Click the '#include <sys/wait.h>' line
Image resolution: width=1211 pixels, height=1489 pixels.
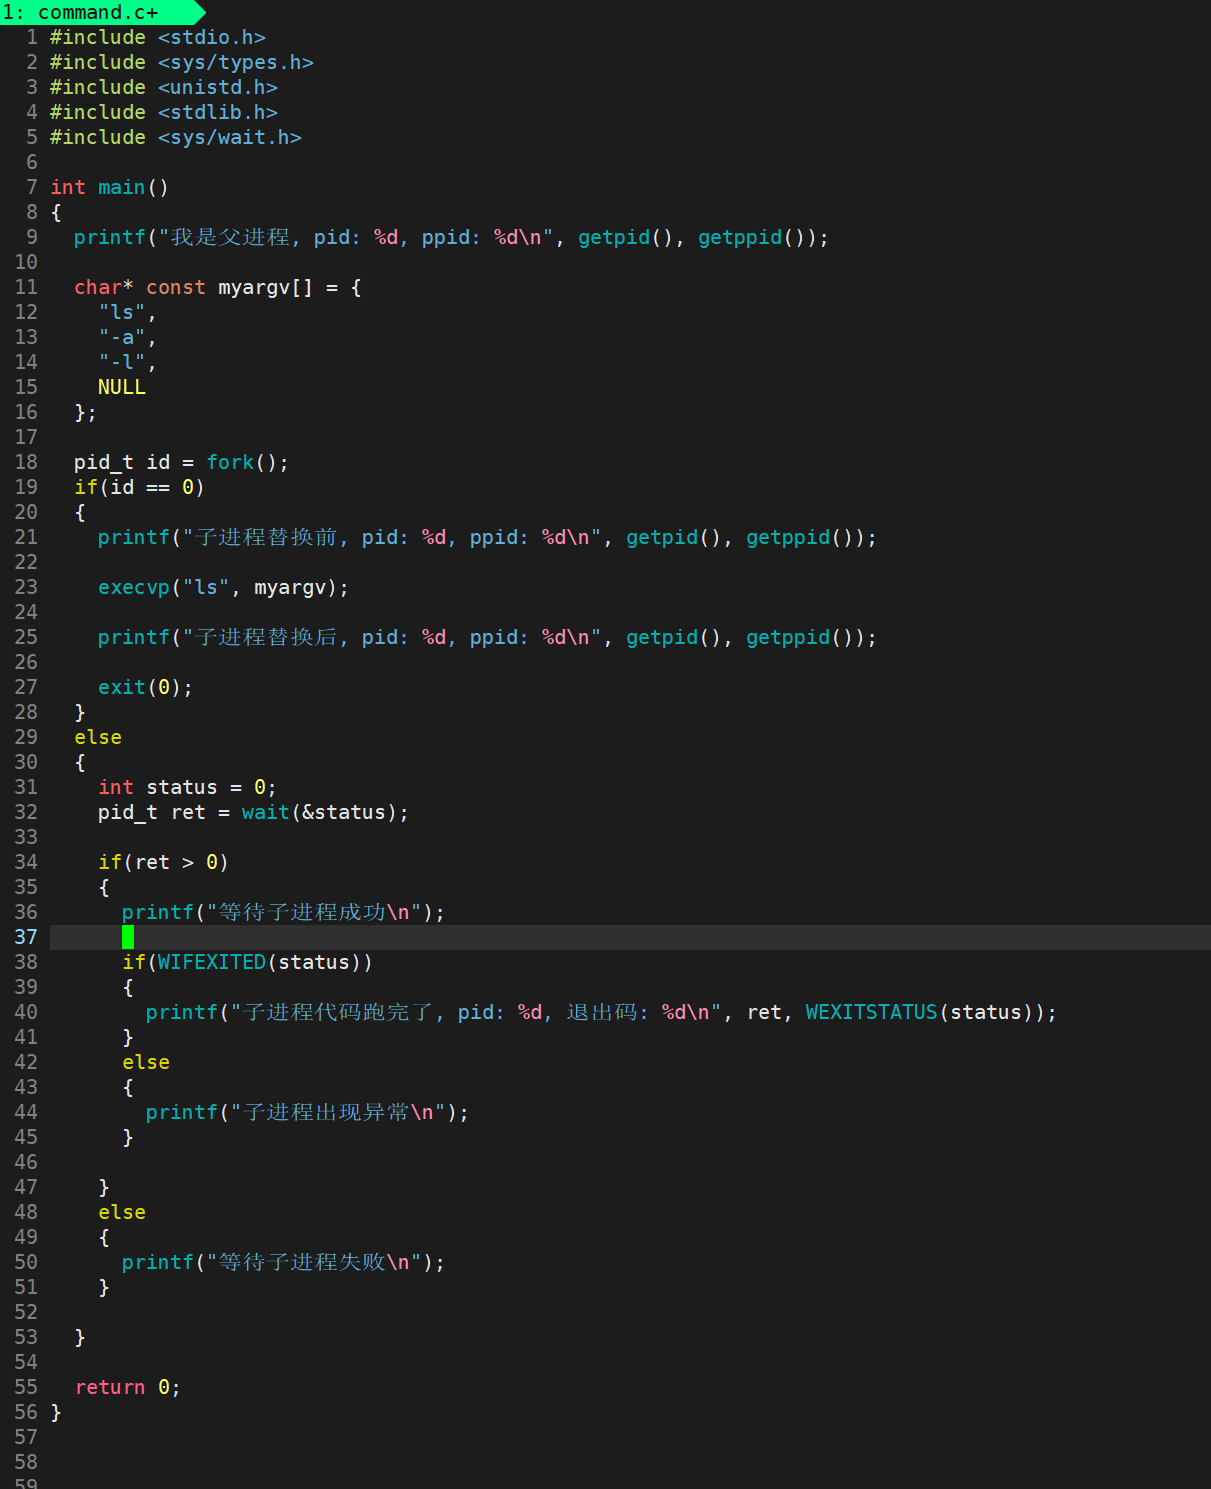[x=176, y=137]
